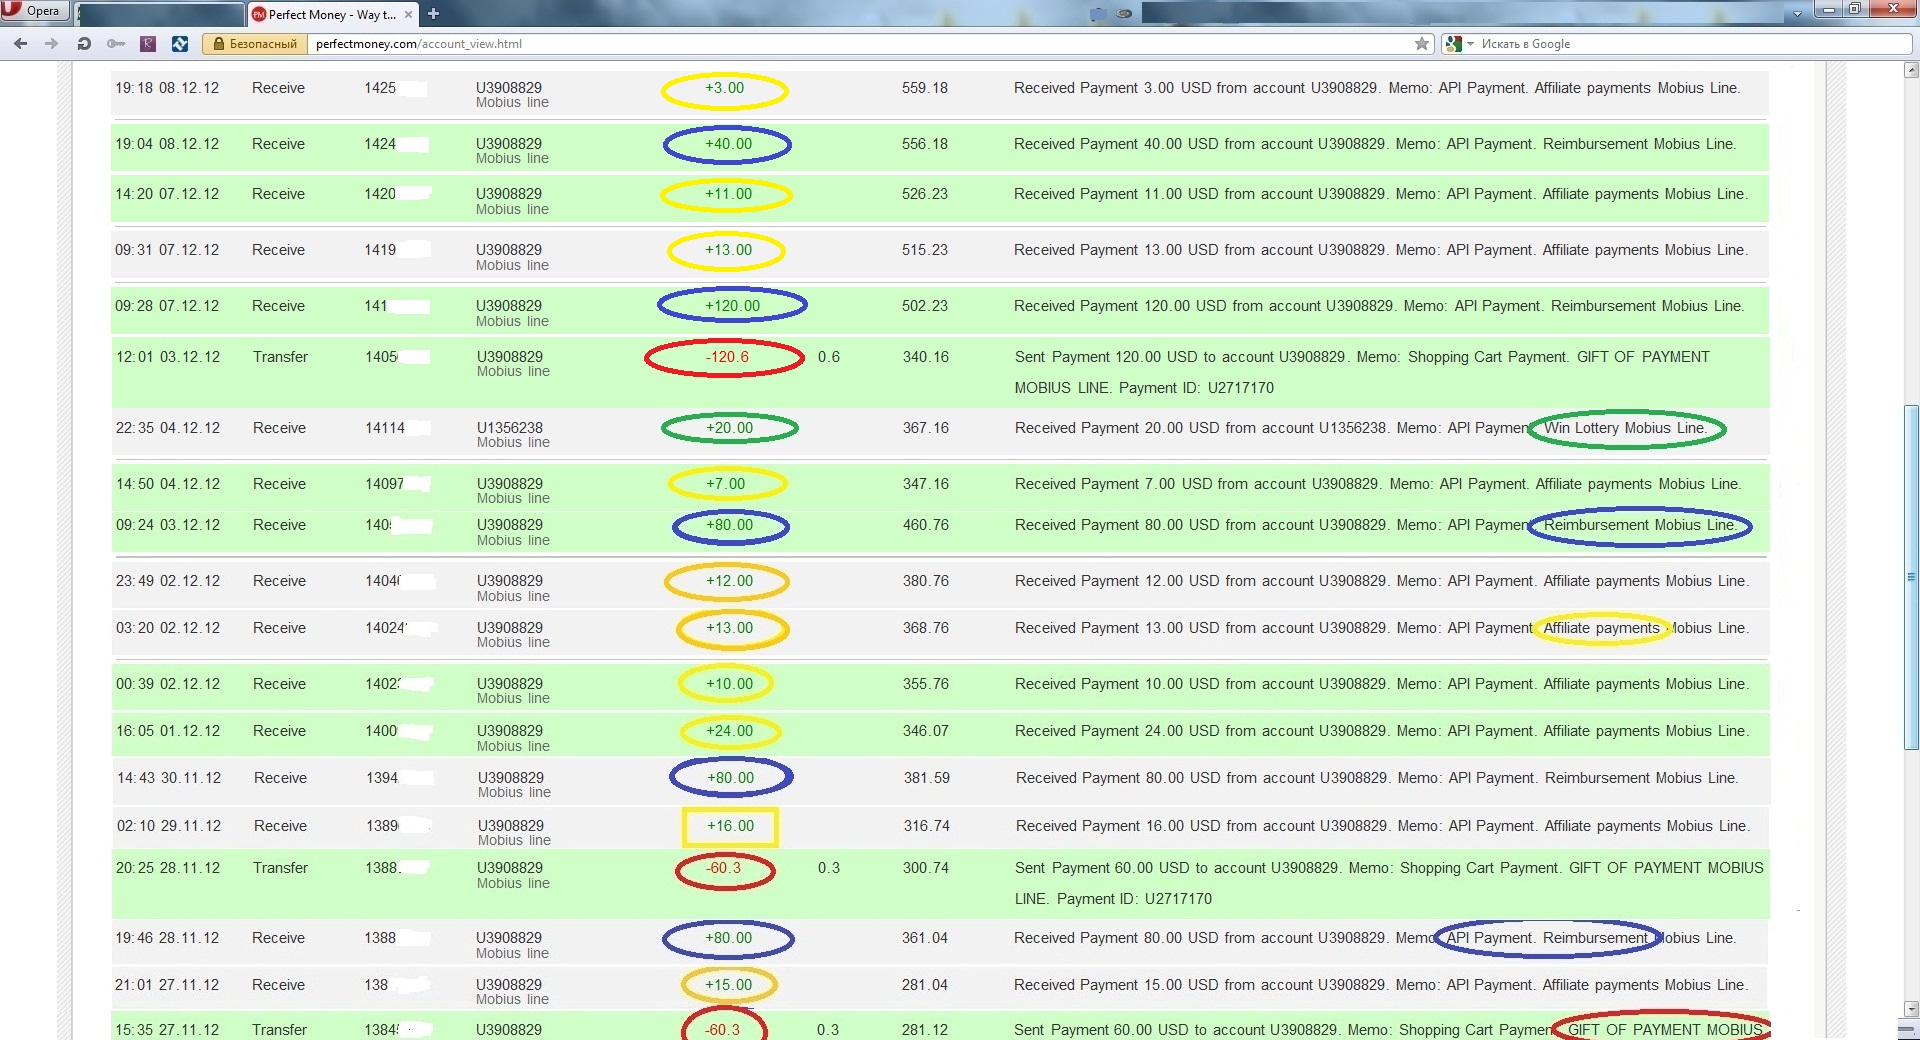1920x1040 pixels.
Task: Click timestamp 22:35 04.12.12
Action: point(168,428)
